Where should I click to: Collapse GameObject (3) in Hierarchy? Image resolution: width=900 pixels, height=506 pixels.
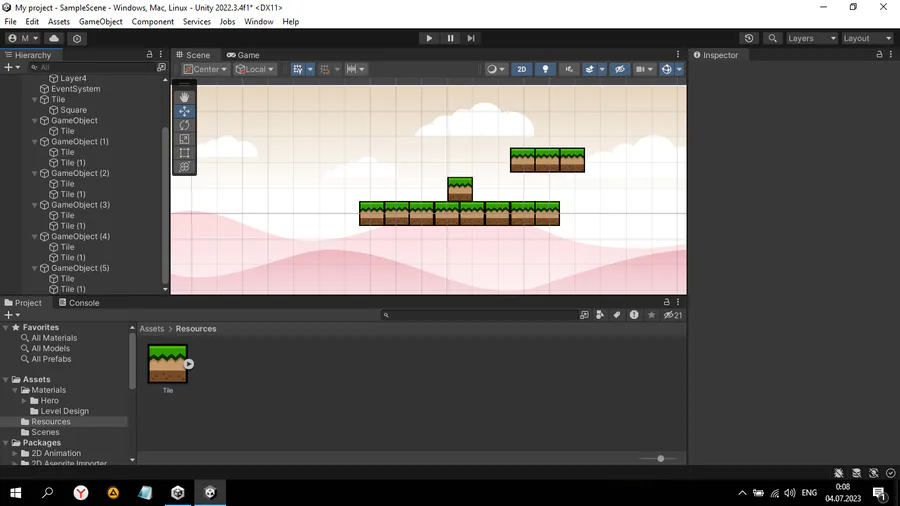pyautogui.click(x=34, y=205)
